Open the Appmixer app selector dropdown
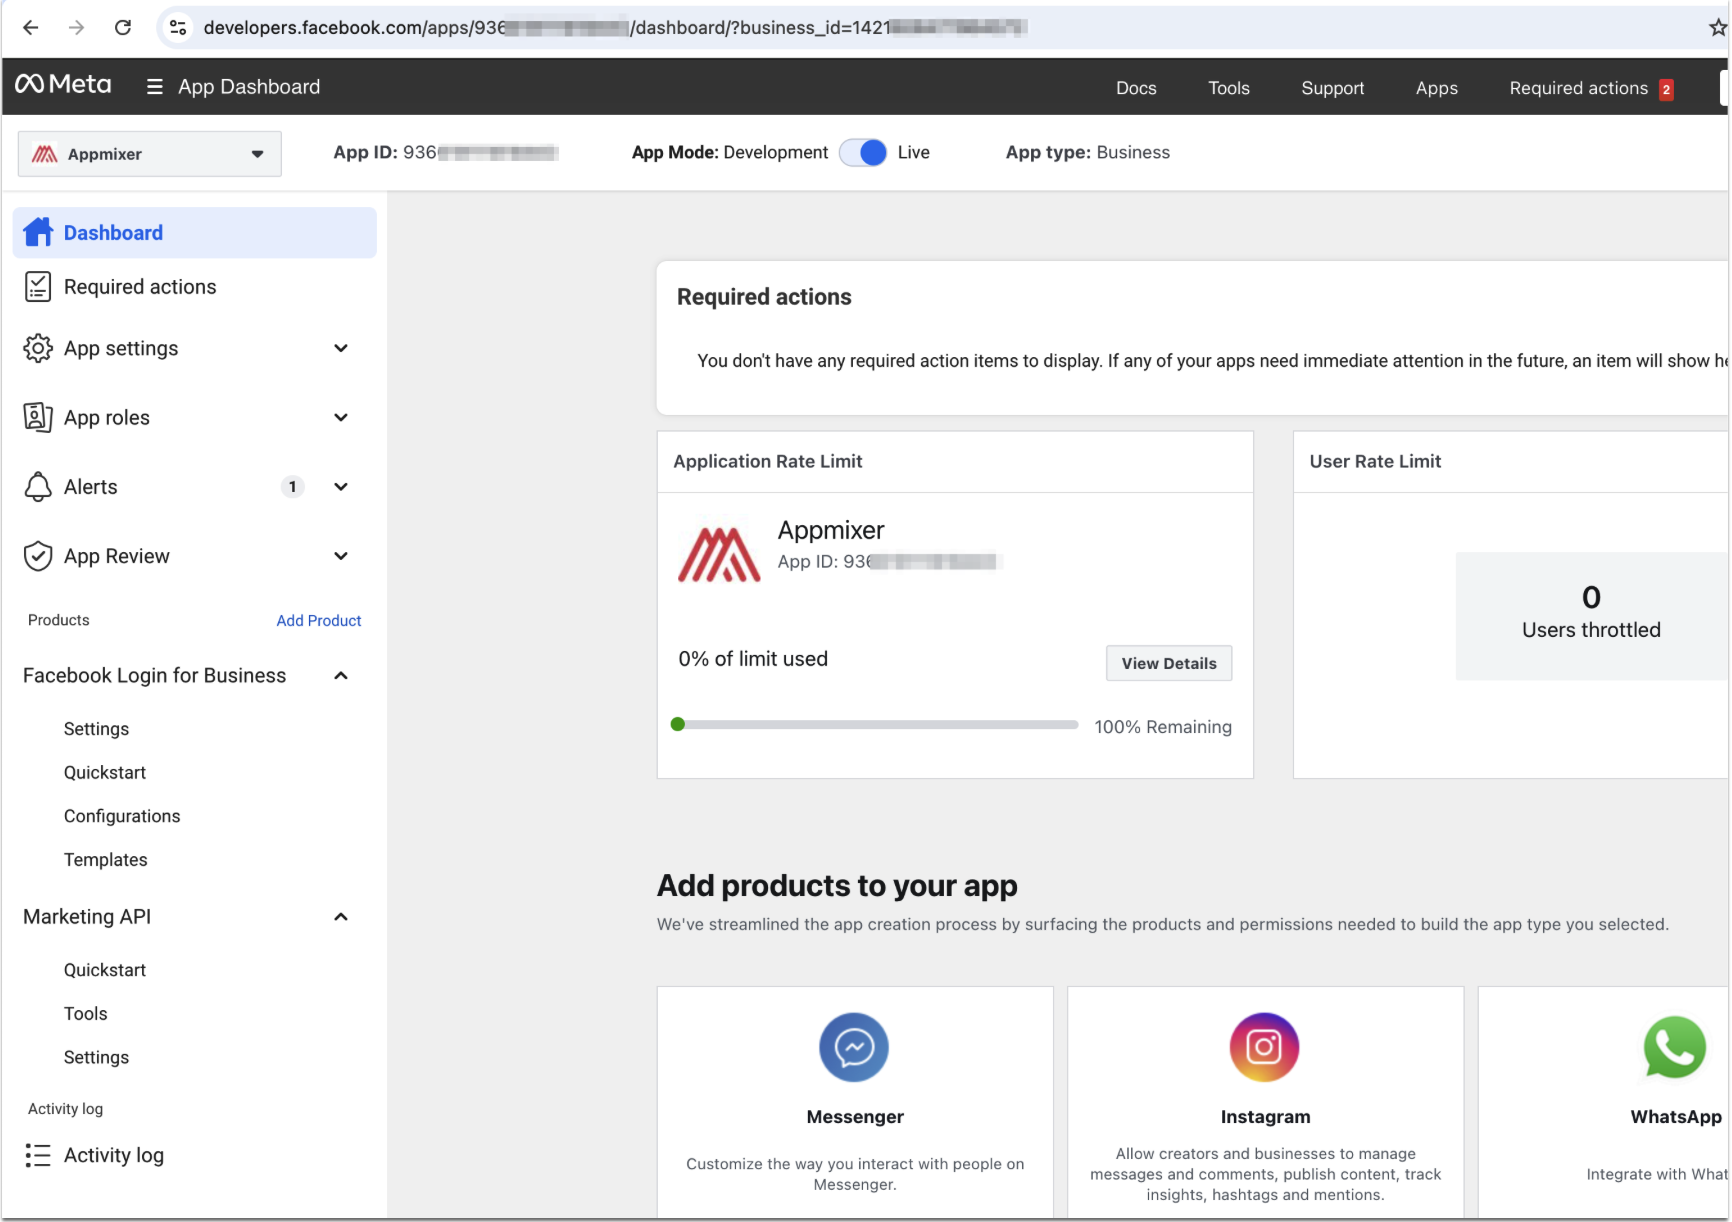The width and height of the screenshot is (1732, 1222). pyautogui.click(x=150, y=154)
